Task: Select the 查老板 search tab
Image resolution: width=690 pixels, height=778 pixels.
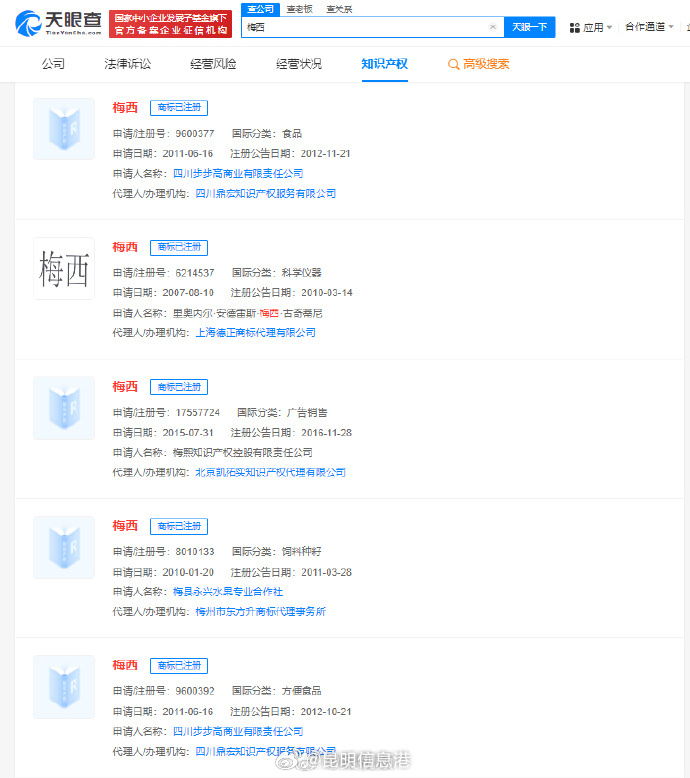Action: (x=300, y=9)
